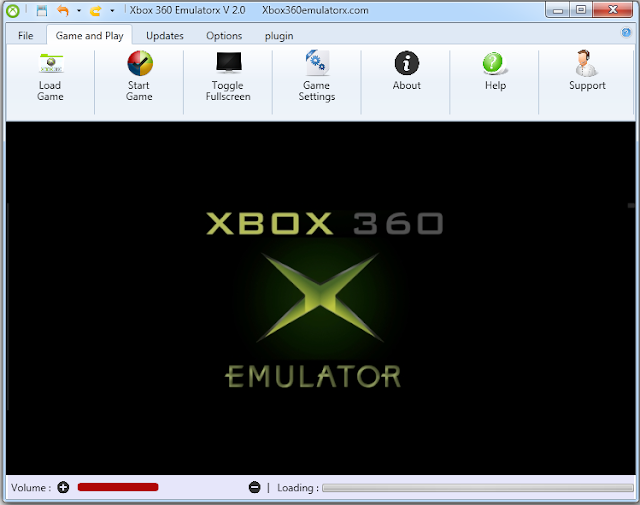Switch to the Options tab
The image size is (640, 505).
pyautogui.click(x=224, y=36)
